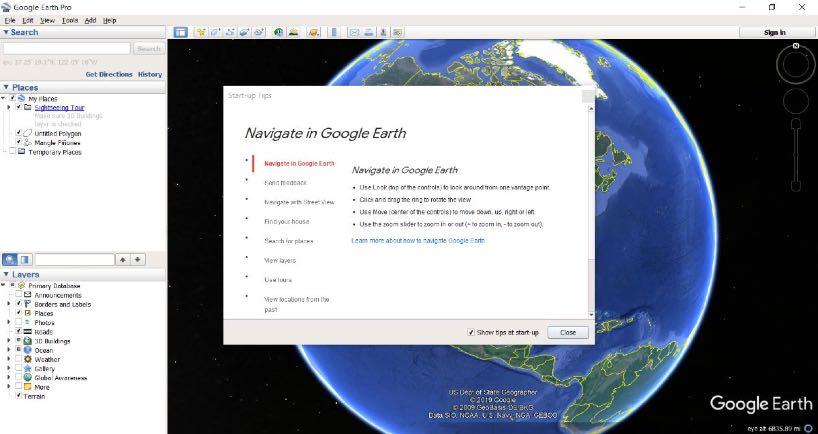Toggle the My Places checkbox
Image resolution: width=818 pixels, height=434 pixels.
click(13, 98)
